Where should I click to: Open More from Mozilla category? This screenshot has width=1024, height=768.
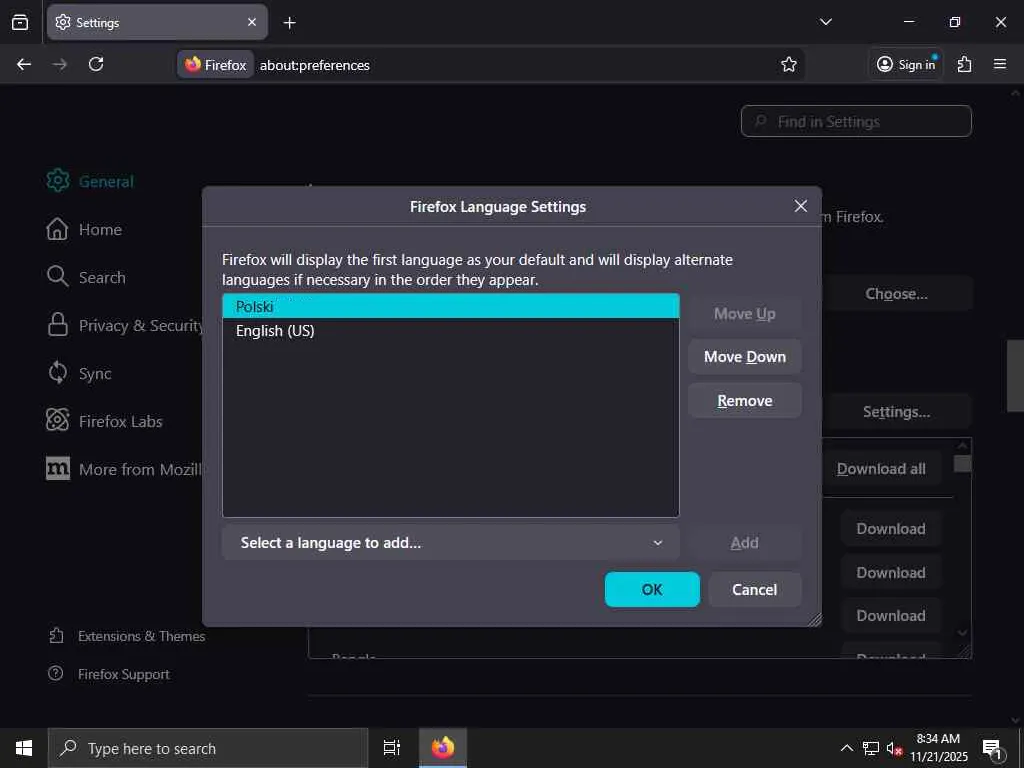(x=124, y=469)
